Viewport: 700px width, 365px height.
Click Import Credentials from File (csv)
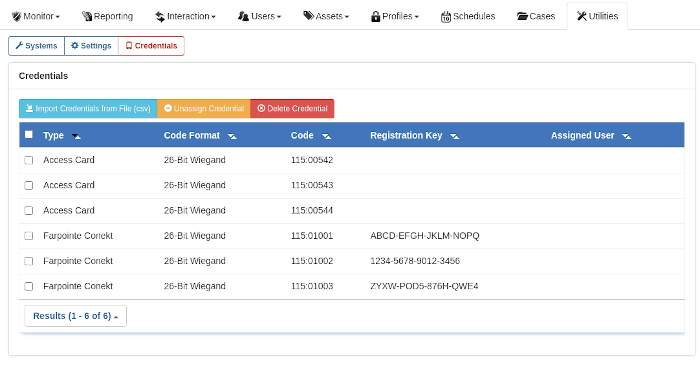click(x=88, y=108)
